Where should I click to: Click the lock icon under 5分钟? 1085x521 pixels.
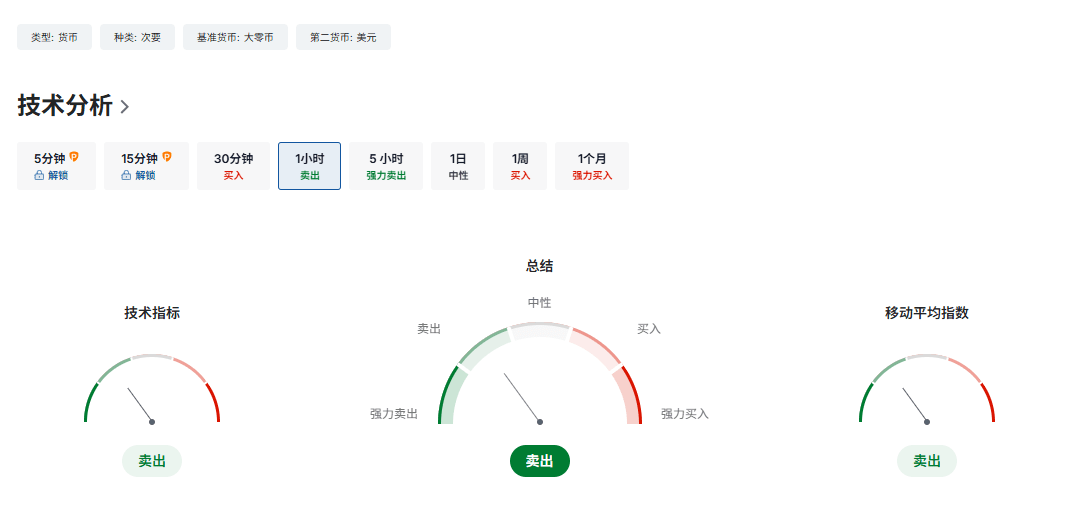(39, 176)
